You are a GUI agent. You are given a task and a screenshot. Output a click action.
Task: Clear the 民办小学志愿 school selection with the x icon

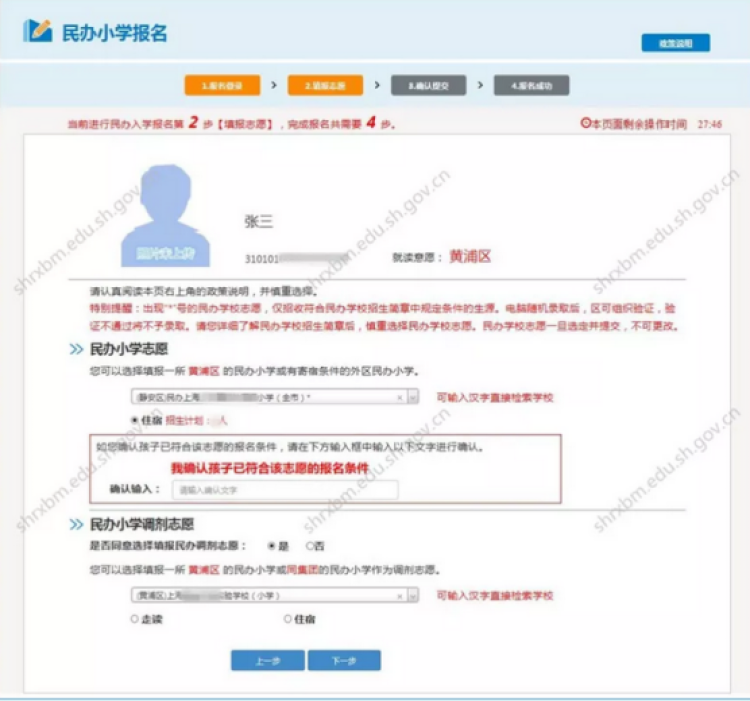point(401,397)
